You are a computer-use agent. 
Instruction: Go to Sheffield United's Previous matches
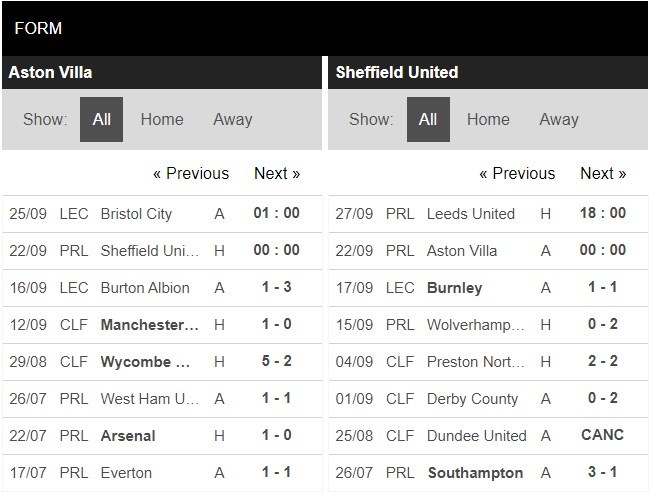516,173
